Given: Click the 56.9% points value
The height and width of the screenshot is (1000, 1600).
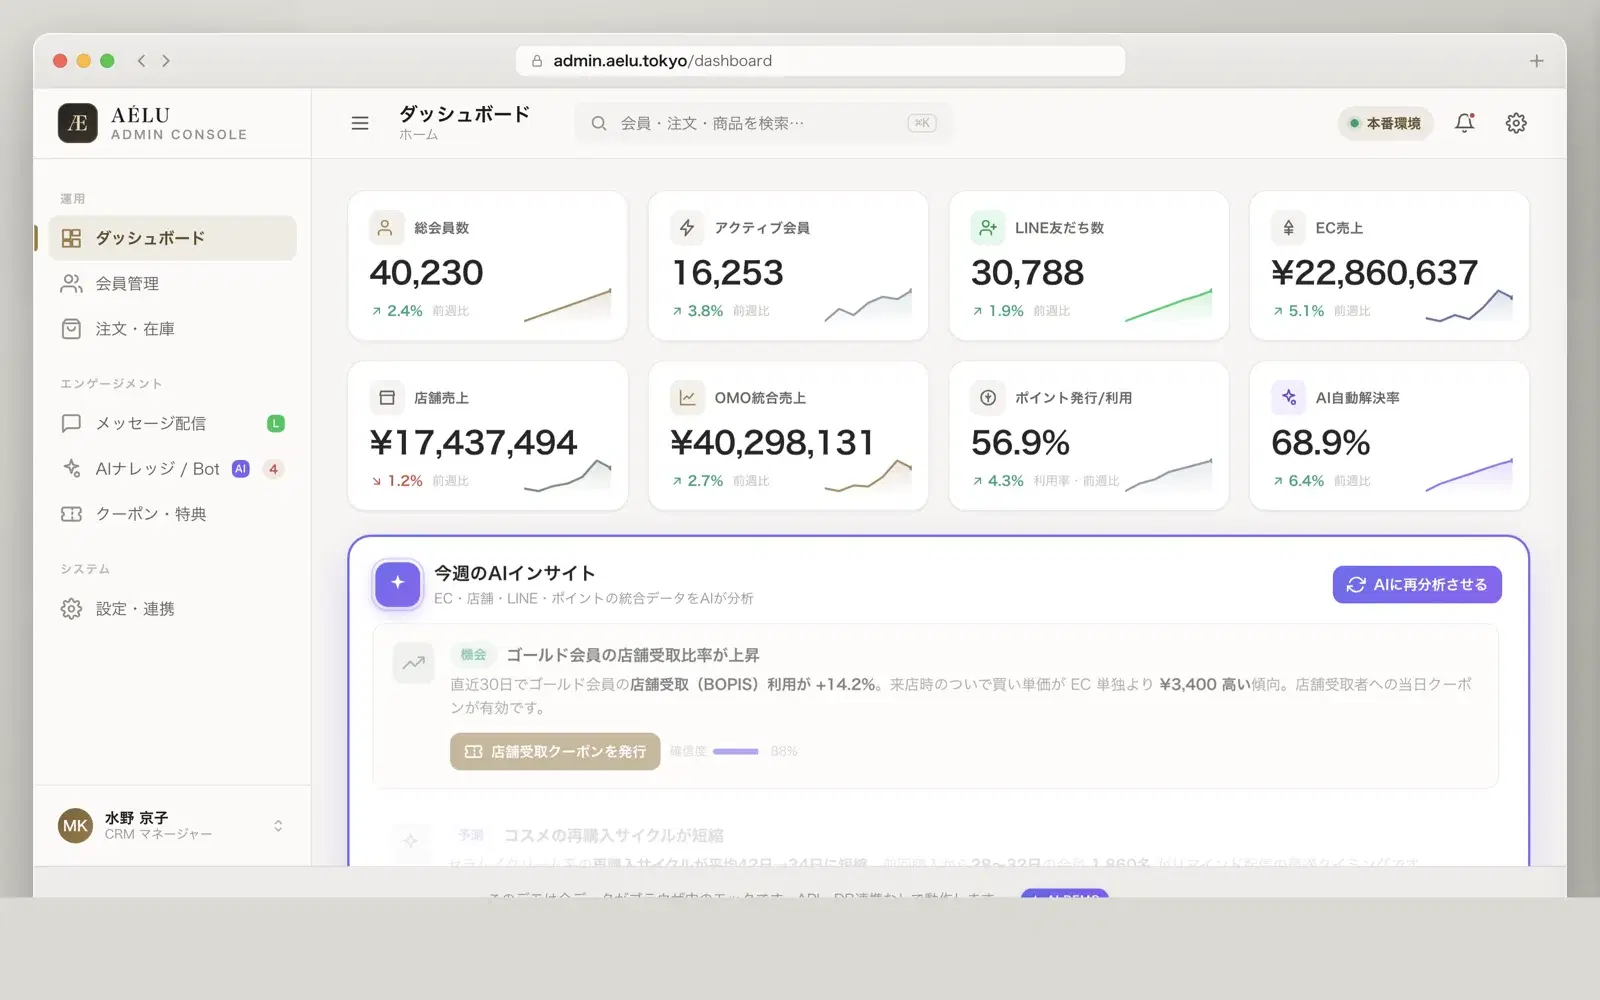Looking at the screenshot, I should (1020, 442).
